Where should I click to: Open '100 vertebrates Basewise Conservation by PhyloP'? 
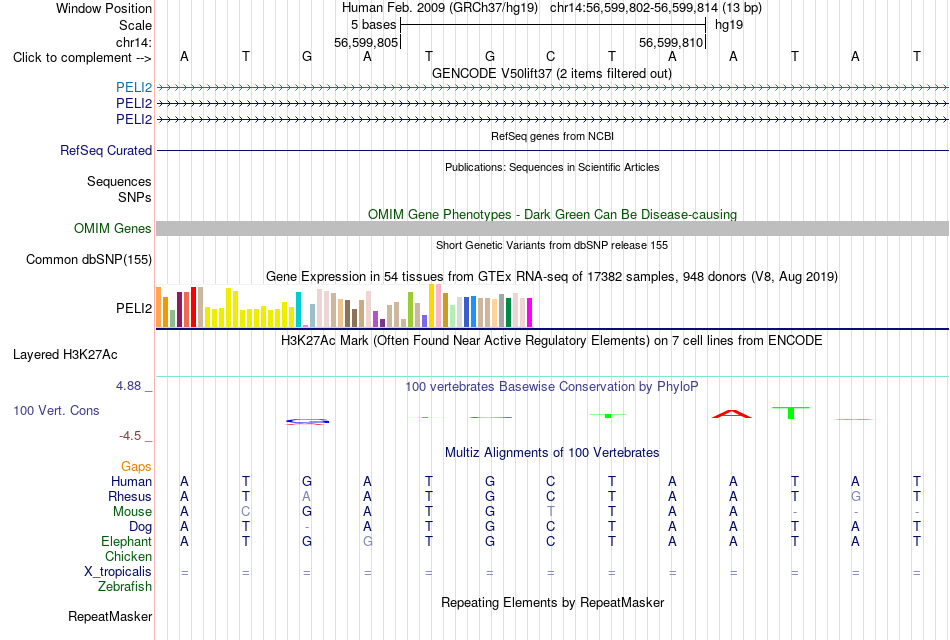click(x=551, y=387)
